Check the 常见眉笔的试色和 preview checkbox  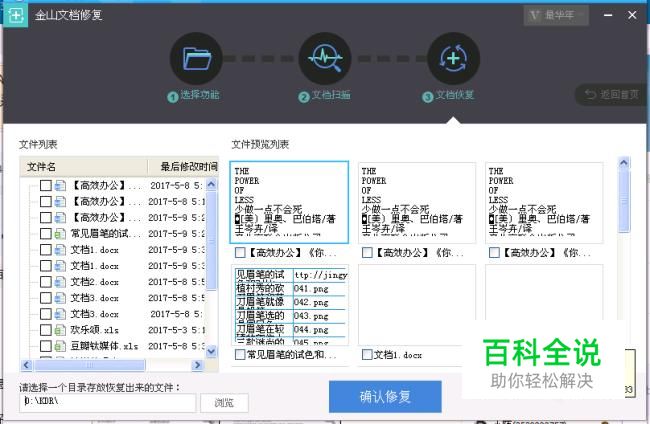[x=240, y=354]
